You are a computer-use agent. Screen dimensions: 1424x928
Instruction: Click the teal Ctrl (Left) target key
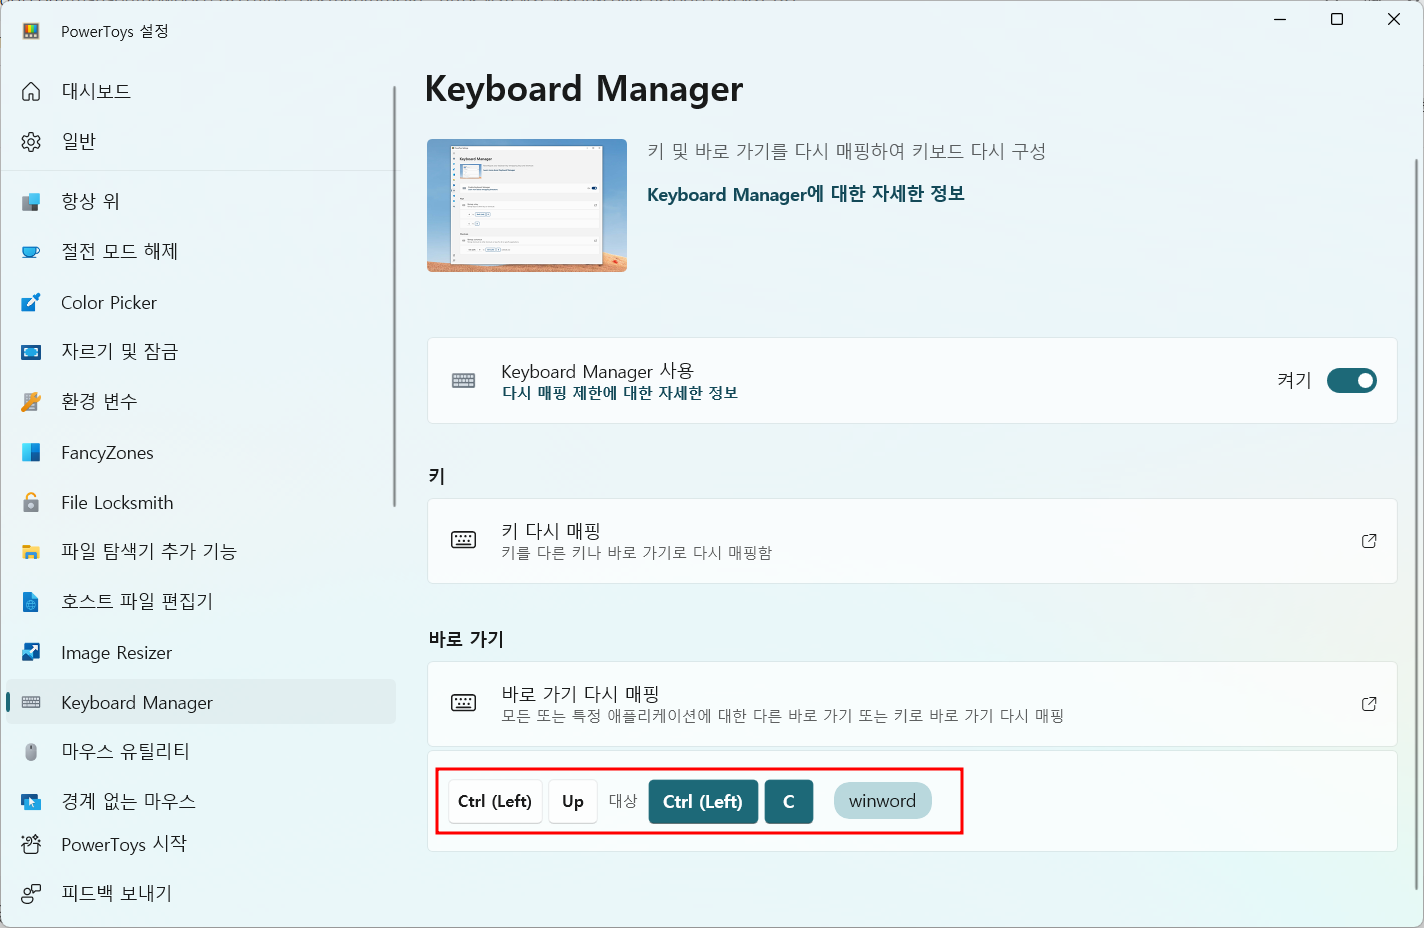[x=703, y=801]
